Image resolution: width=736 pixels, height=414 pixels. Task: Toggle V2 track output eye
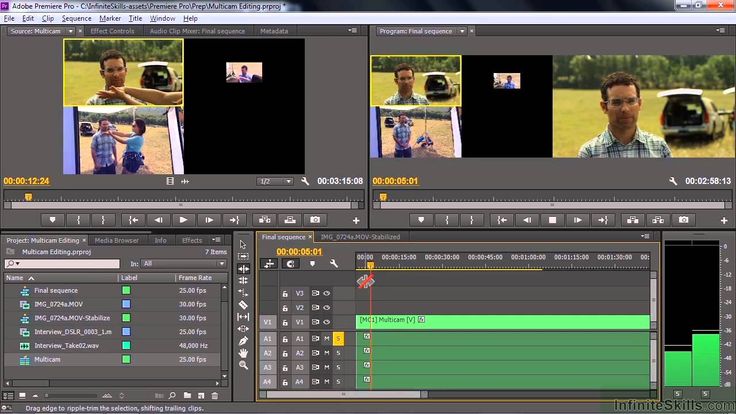326,308
